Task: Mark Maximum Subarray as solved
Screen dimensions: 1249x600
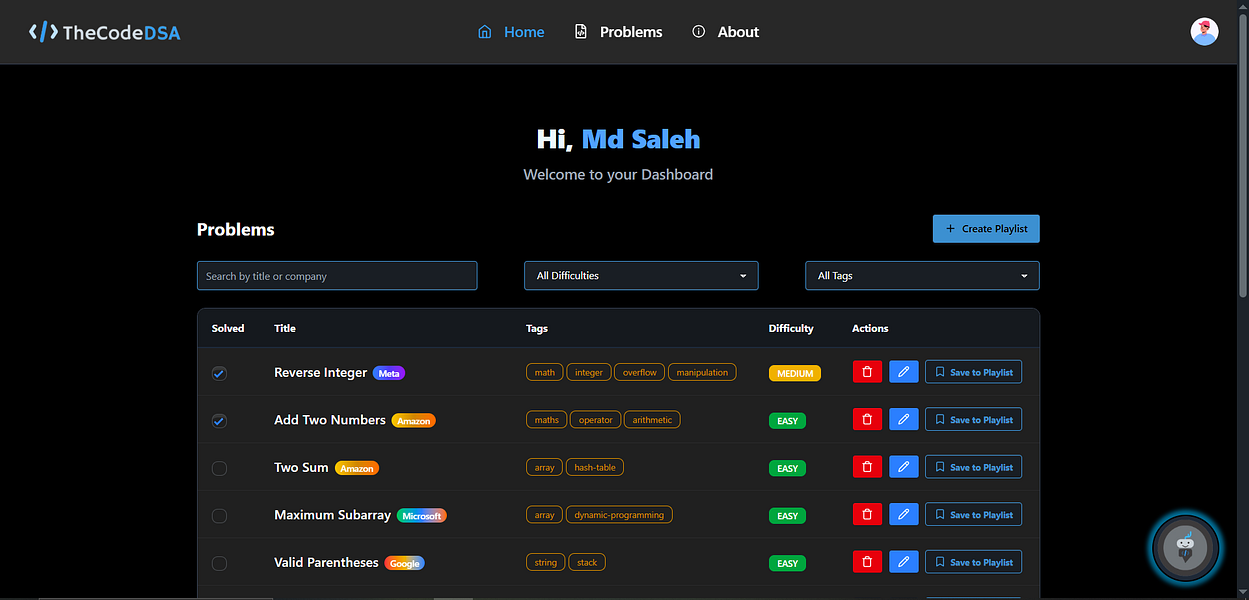Action: [219, 516]
